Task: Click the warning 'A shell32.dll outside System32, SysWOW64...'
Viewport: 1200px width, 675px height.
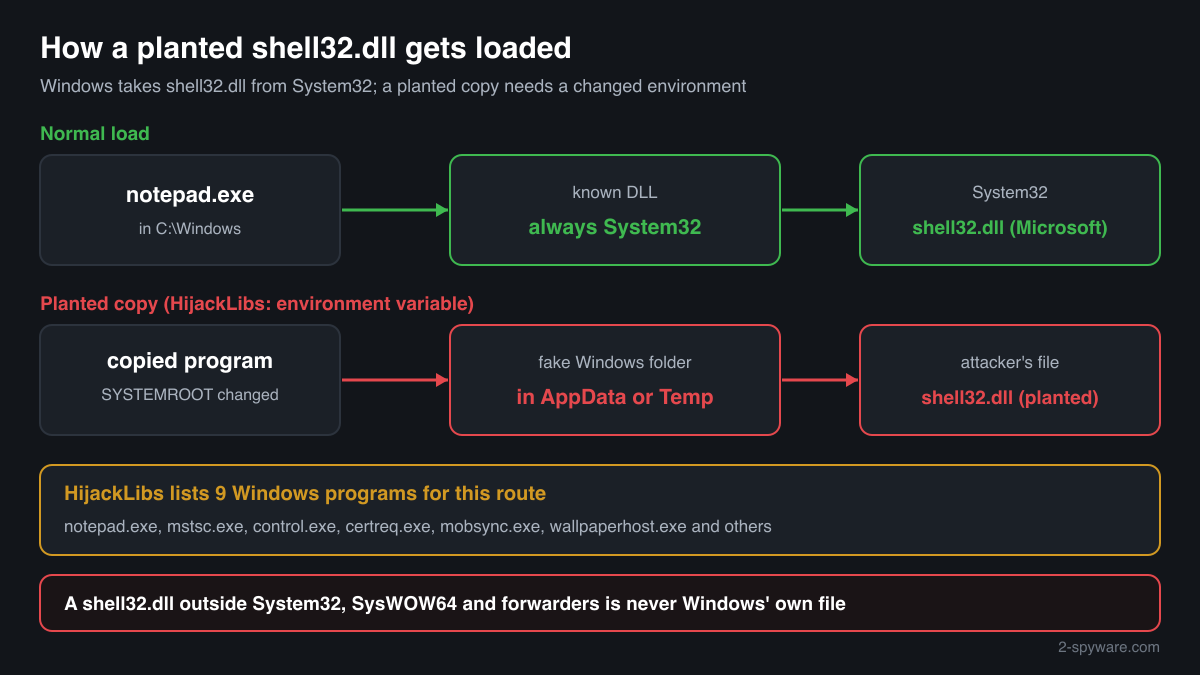Action: [455, 603]
